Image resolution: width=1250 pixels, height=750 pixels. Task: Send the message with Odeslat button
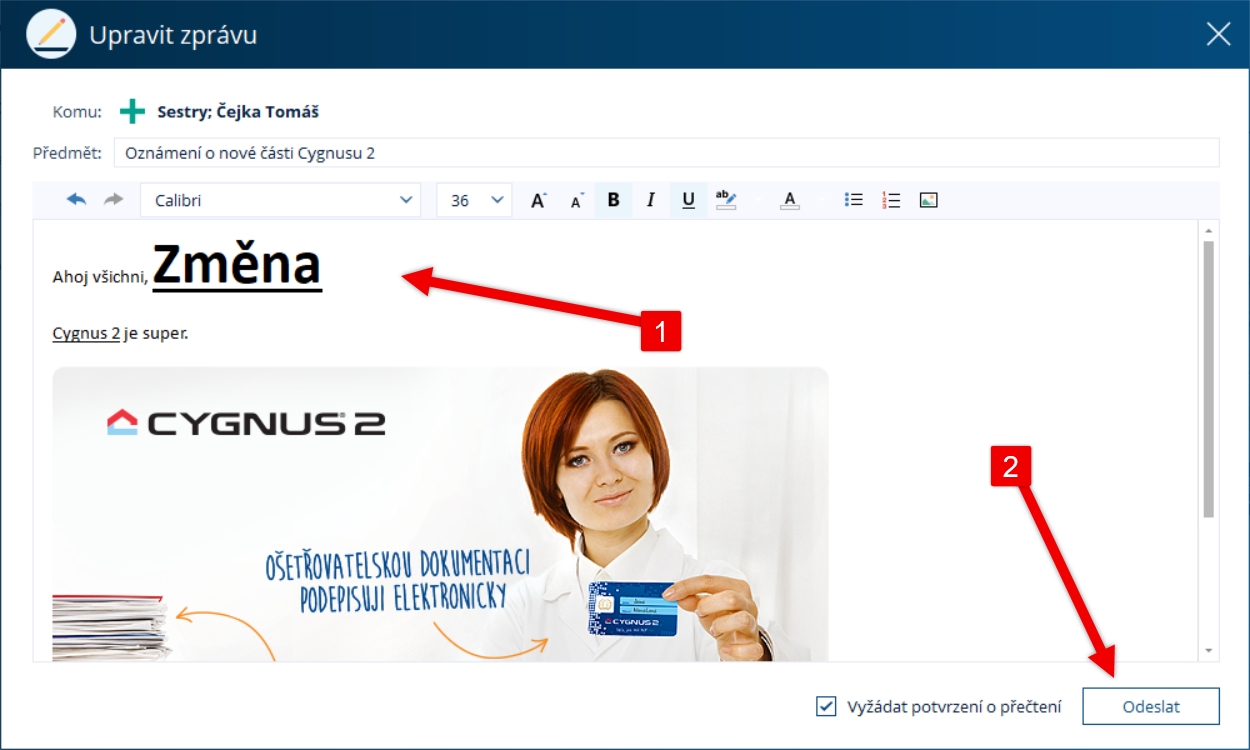click(x=1151, y=706)
